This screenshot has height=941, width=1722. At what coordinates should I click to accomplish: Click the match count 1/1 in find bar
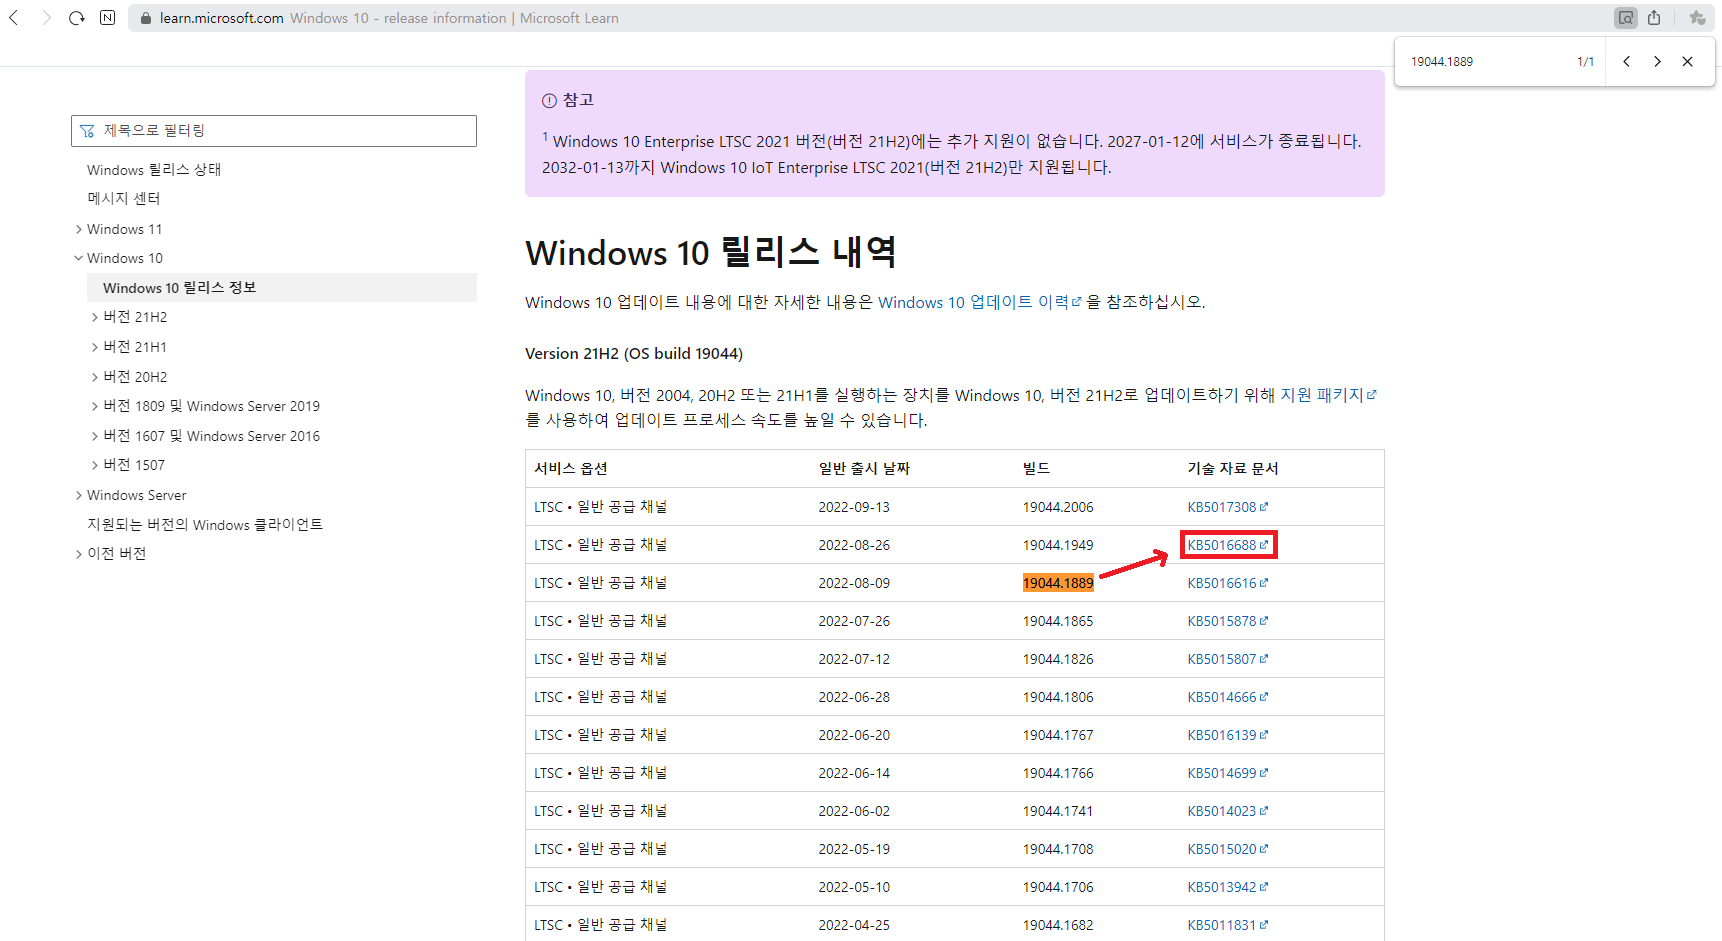[1585, 62]
